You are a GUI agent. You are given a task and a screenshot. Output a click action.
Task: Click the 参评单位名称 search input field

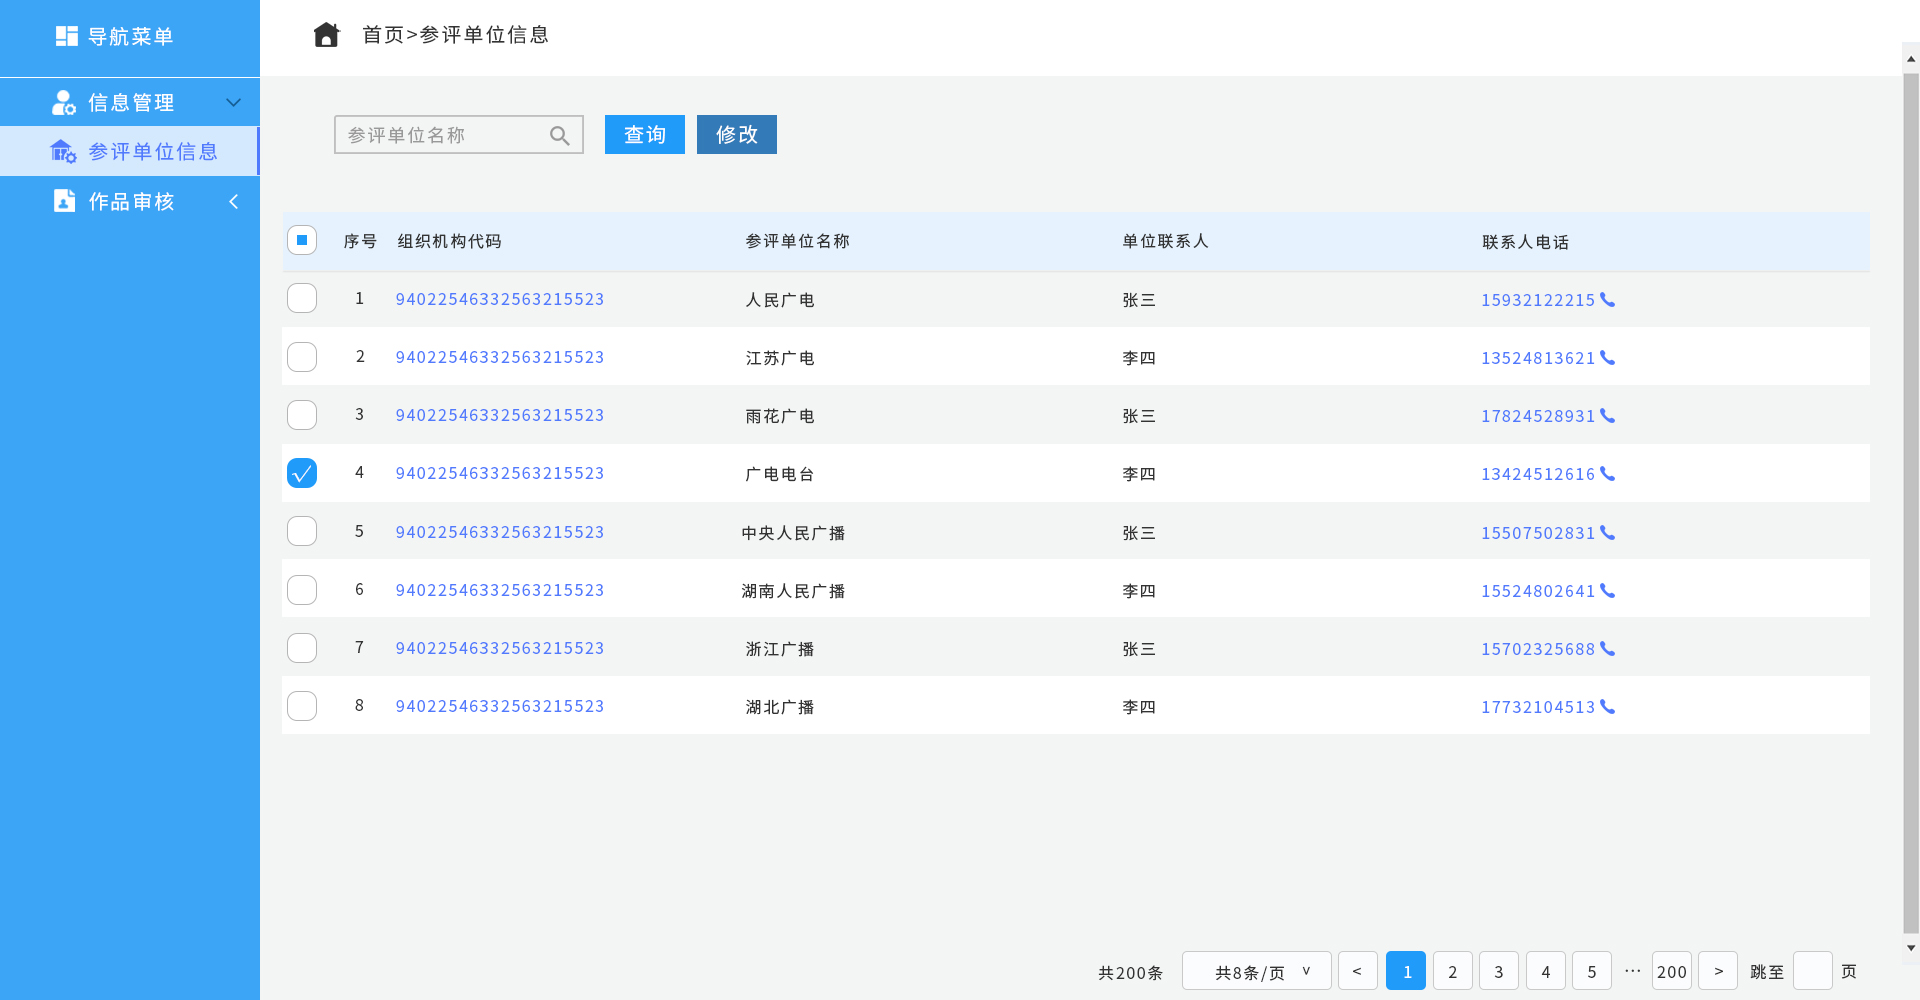(x=440, y=135)
